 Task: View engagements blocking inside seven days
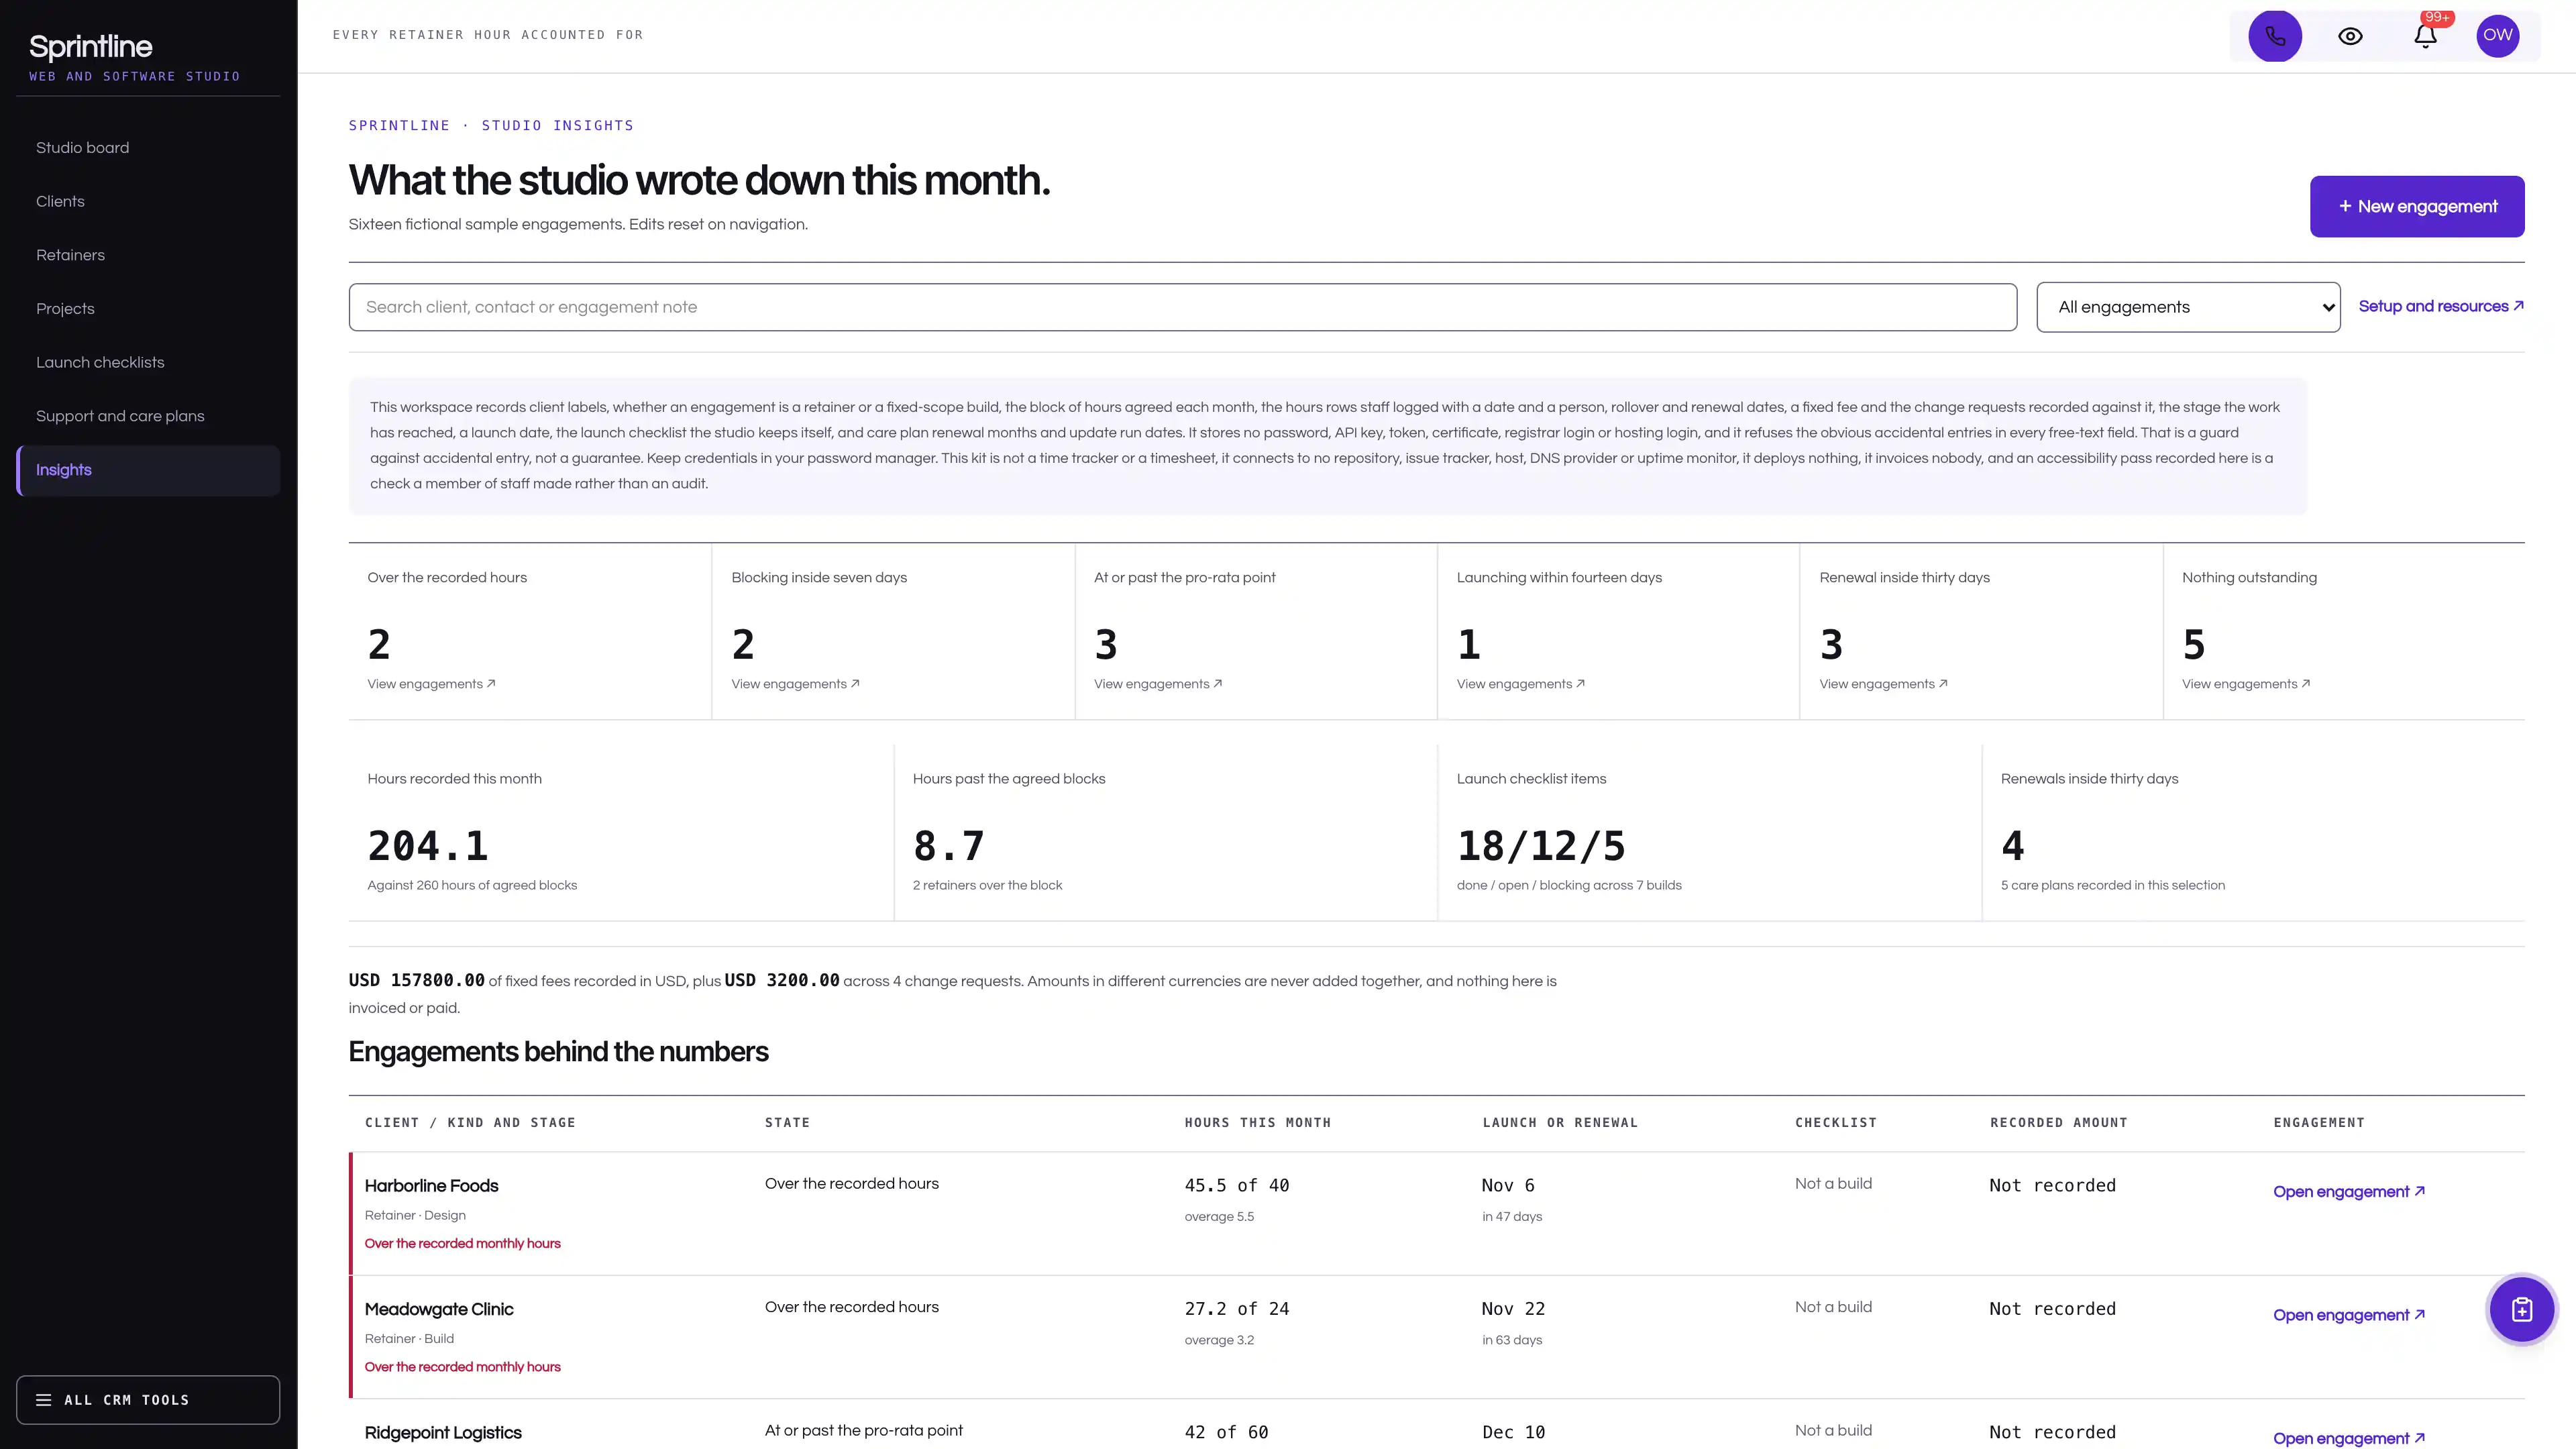pyautogui.click(x=795, y=684)
